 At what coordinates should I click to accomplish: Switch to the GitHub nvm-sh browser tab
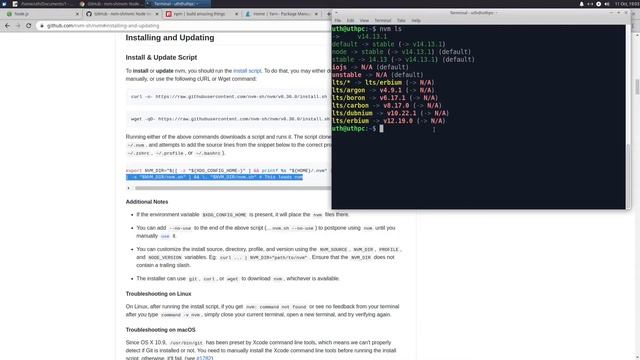122,14
